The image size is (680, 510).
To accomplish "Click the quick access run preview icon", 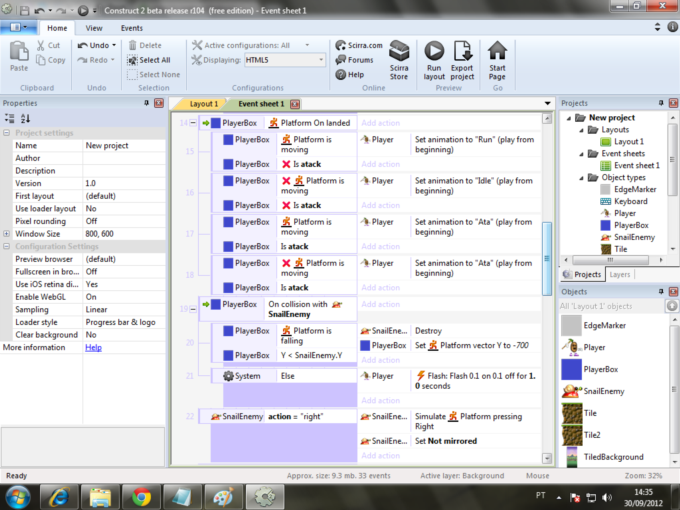I will [x=83, y=10].
